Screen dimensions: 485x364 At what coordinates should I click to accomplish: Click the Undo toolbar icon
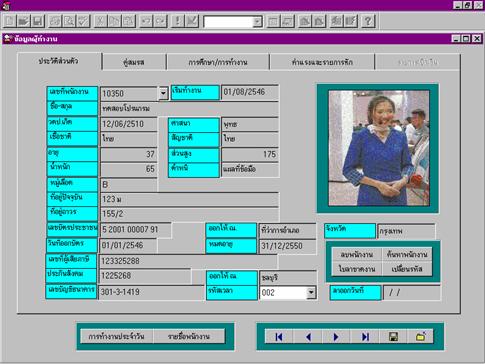pos(146,21)
